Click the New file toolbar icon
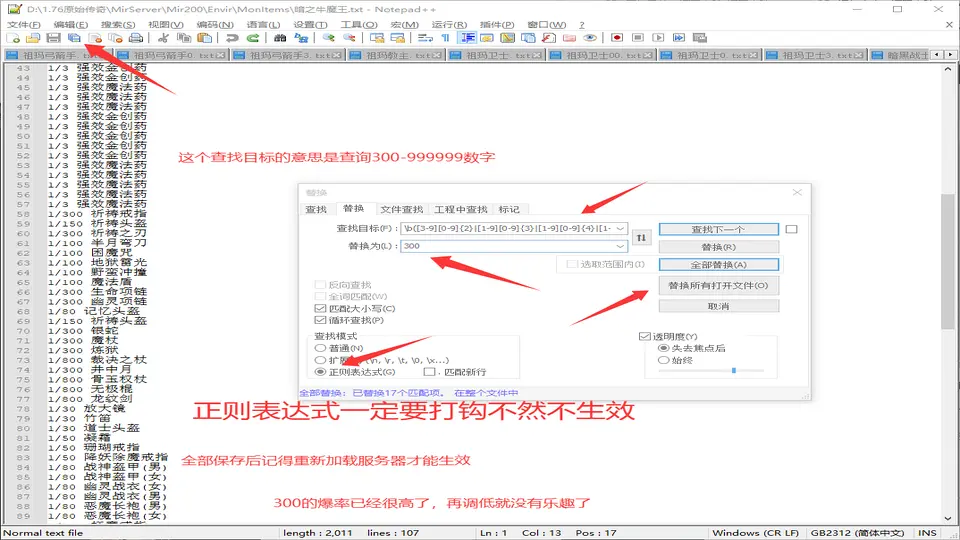960x540 pixels. 13,38
